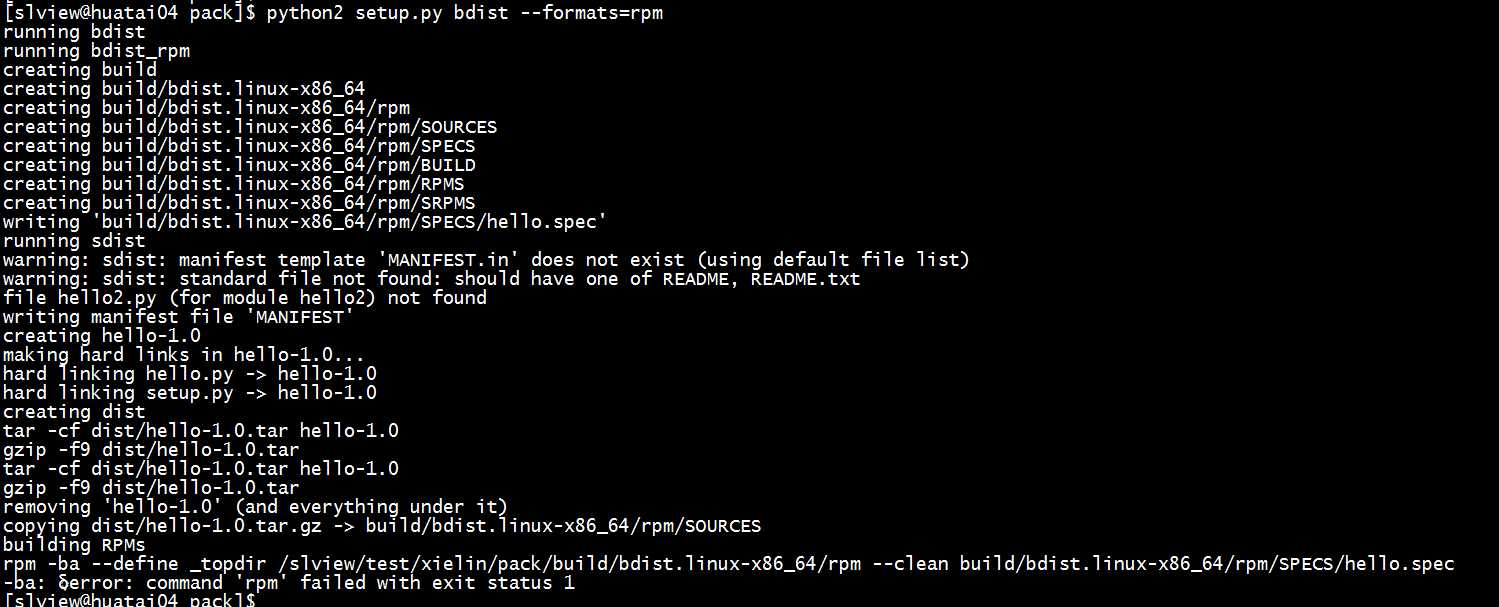Click the 'hard linking hello.py' line

tap(190, 374)
